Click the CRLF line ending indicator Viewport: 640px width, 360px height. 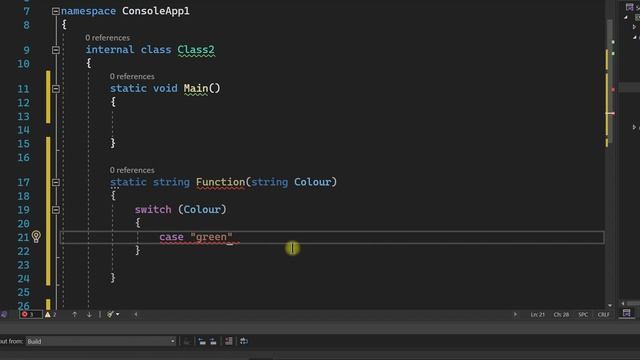point(603,314)
